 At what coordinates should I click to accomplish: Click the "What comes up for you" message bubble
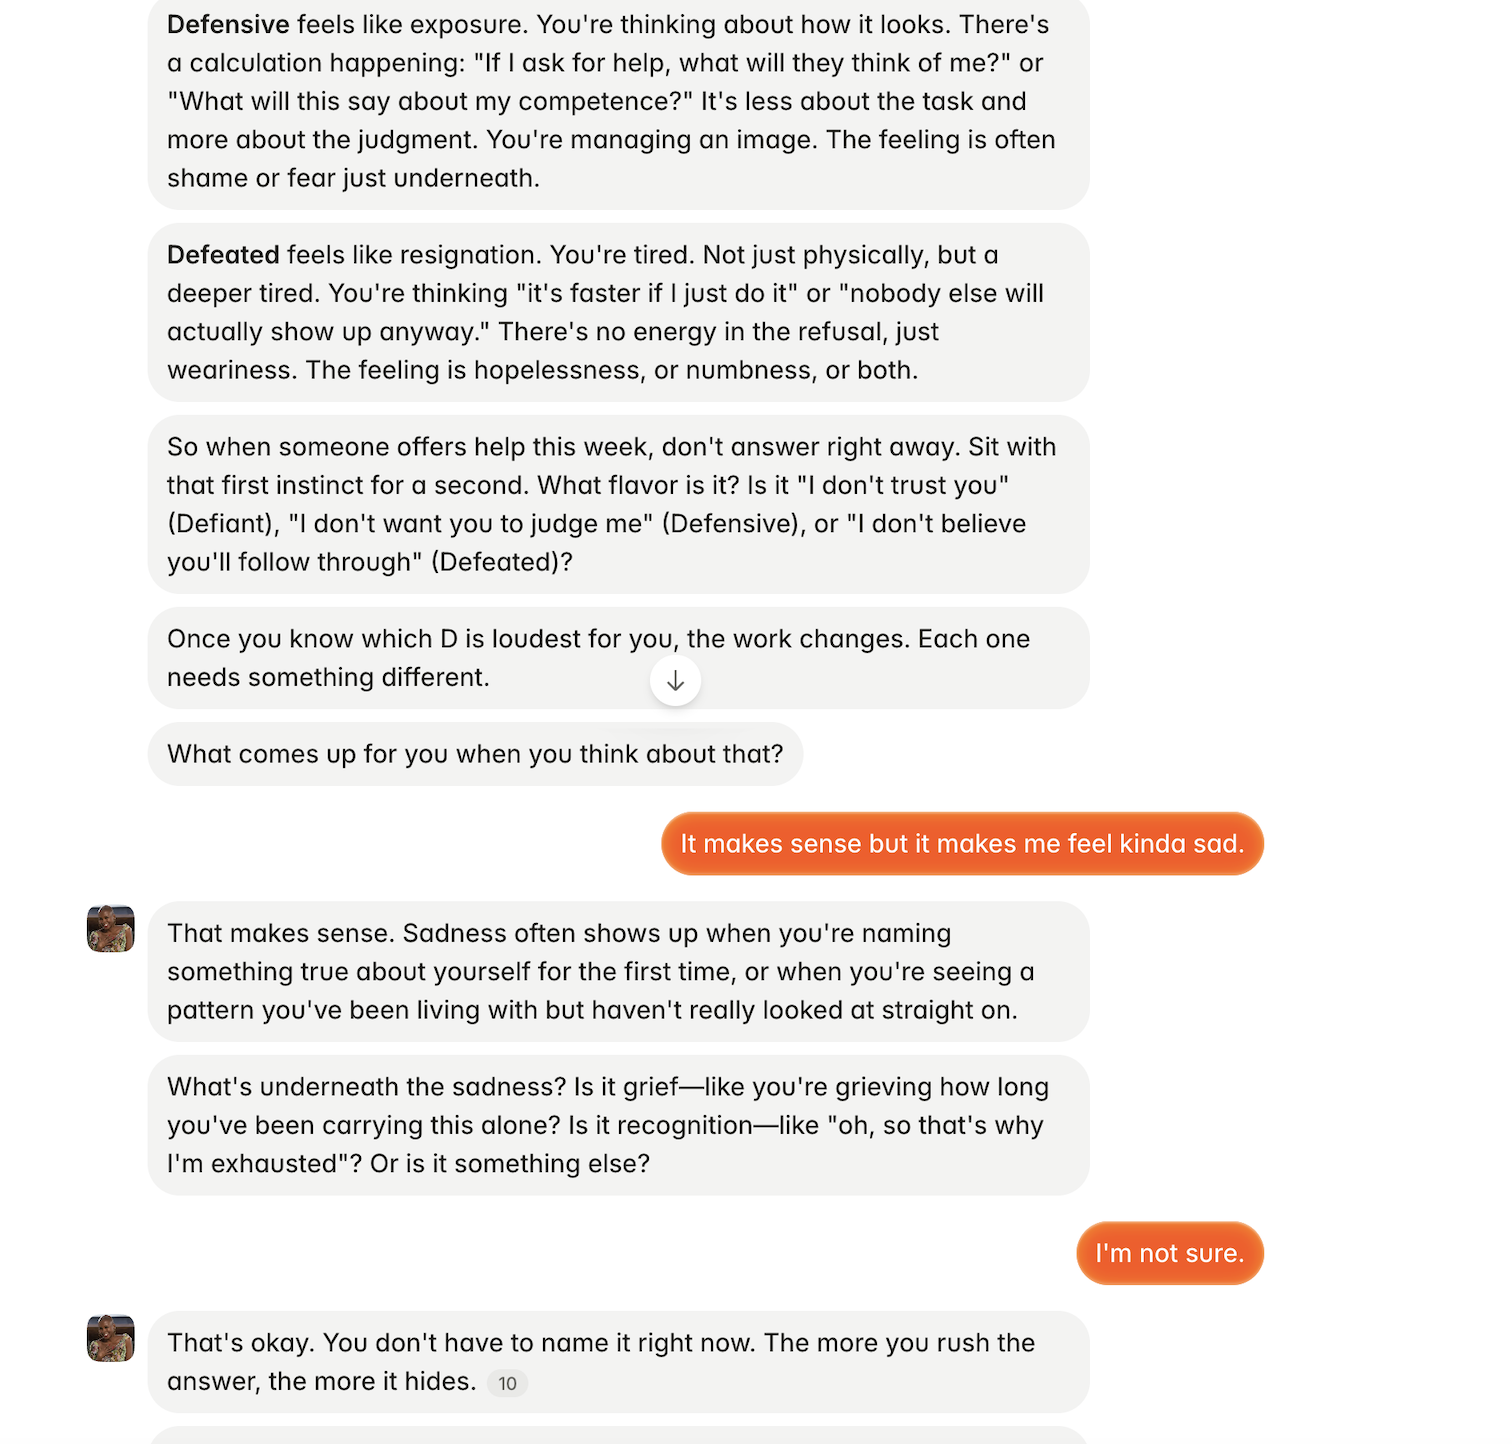click(x=475, y=754)
